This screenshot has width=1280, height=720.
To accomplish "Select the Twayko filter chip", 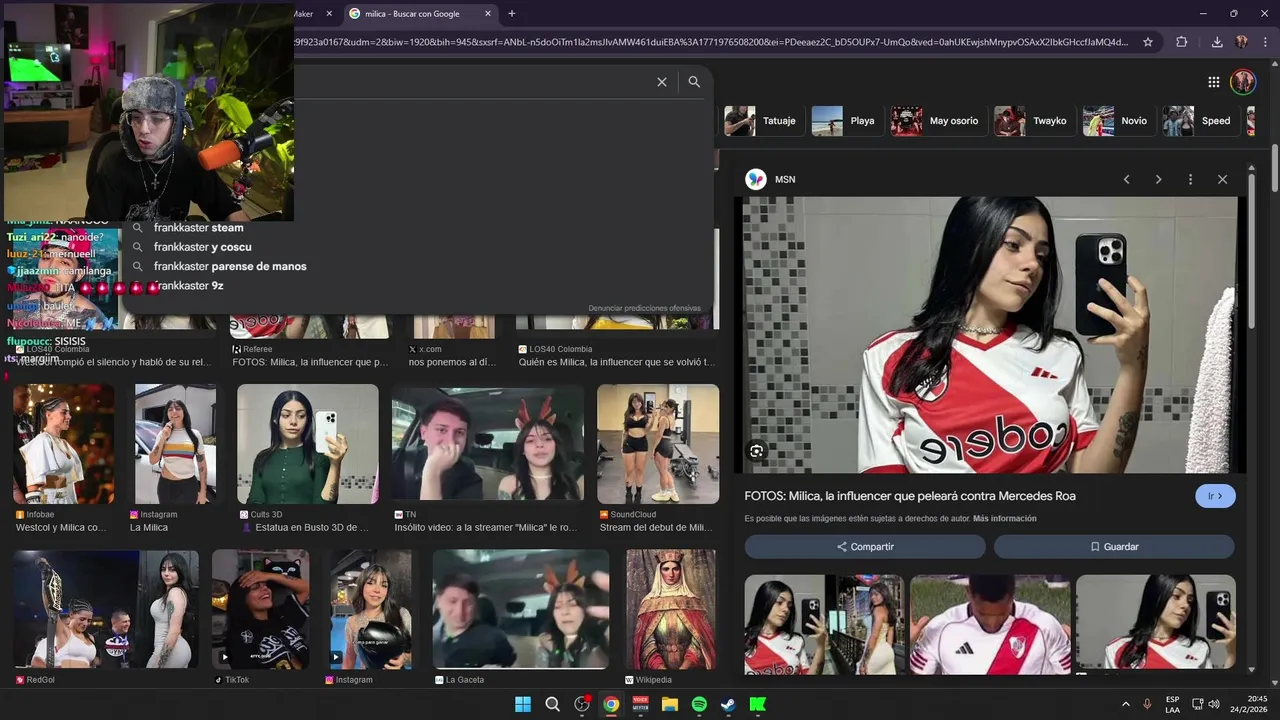I will pos(1035,121).
